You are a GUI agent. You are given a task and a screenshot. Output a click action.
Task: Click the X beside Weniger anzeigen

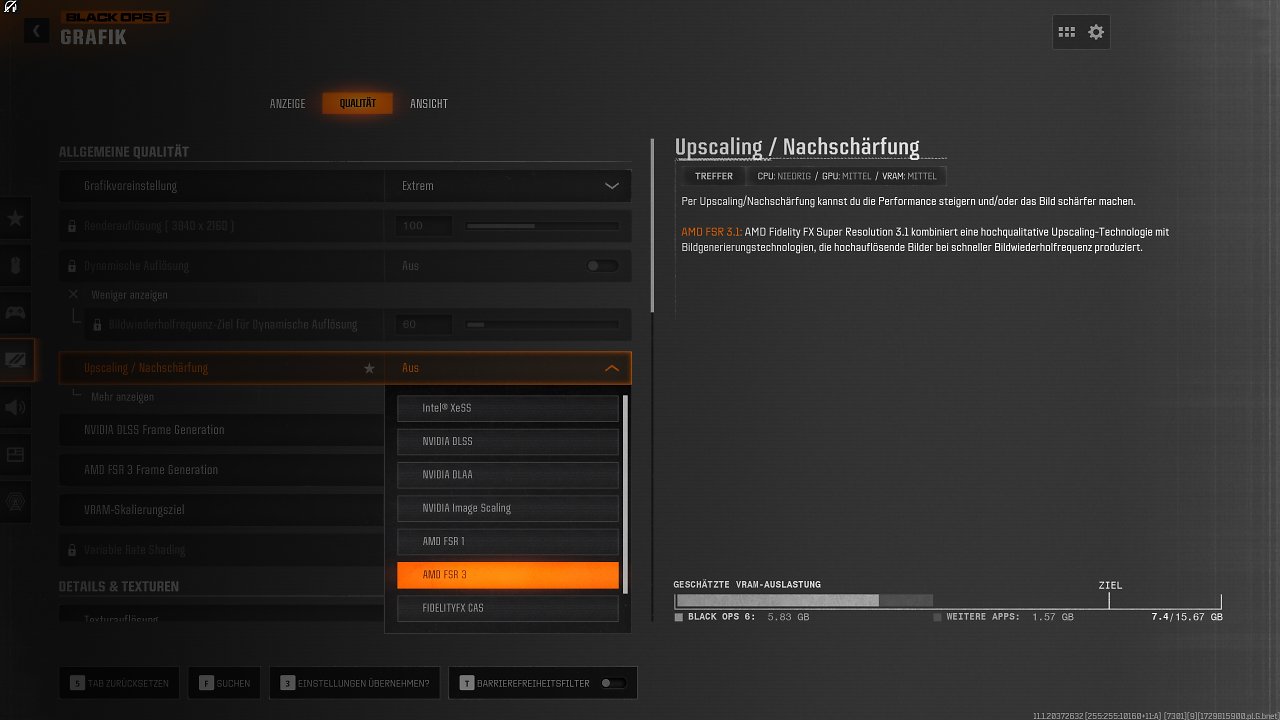73,295
